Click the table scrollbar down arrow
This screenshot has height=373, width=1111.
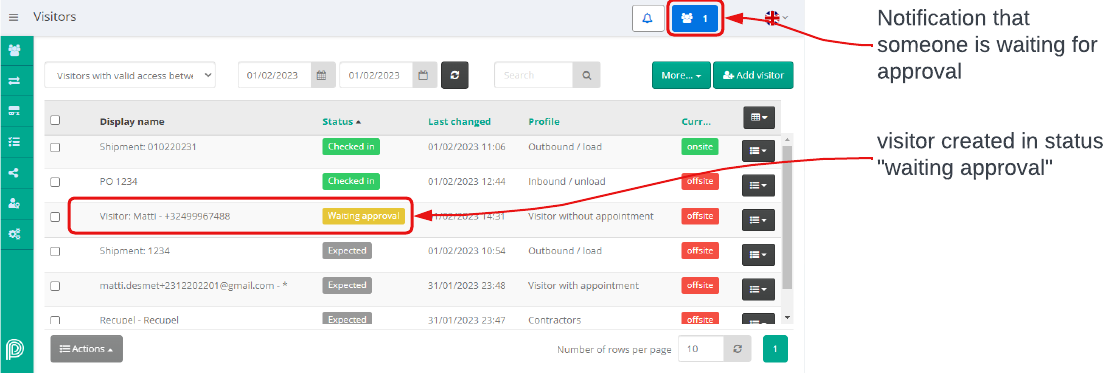pyautogui.click(x=787, y=318)
